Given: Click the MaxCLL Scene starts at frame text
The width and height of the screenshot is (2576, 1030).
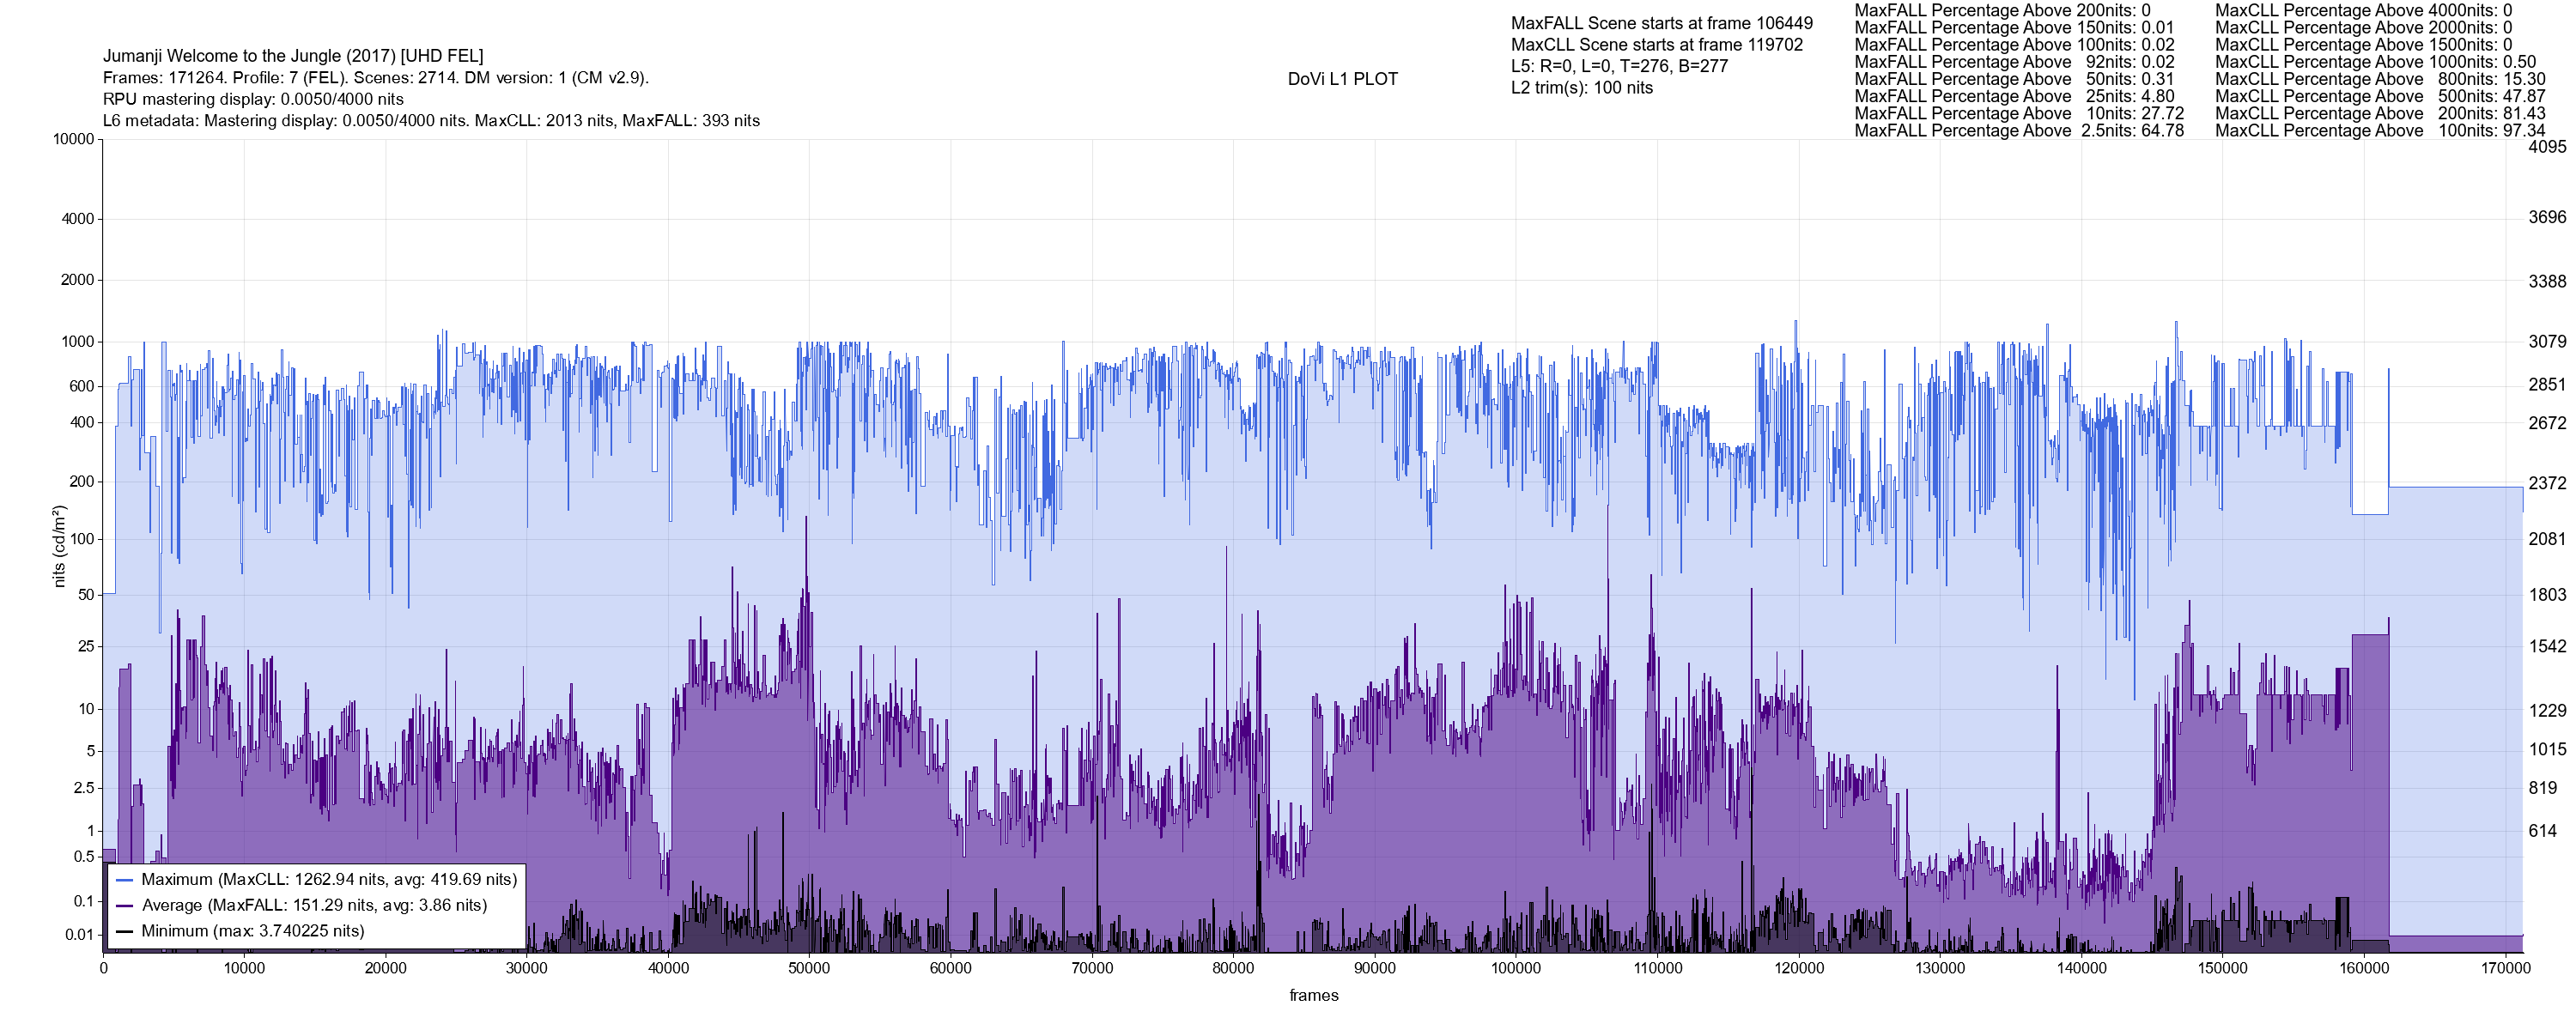Looking at the screenshot, I should point(1656,45).
